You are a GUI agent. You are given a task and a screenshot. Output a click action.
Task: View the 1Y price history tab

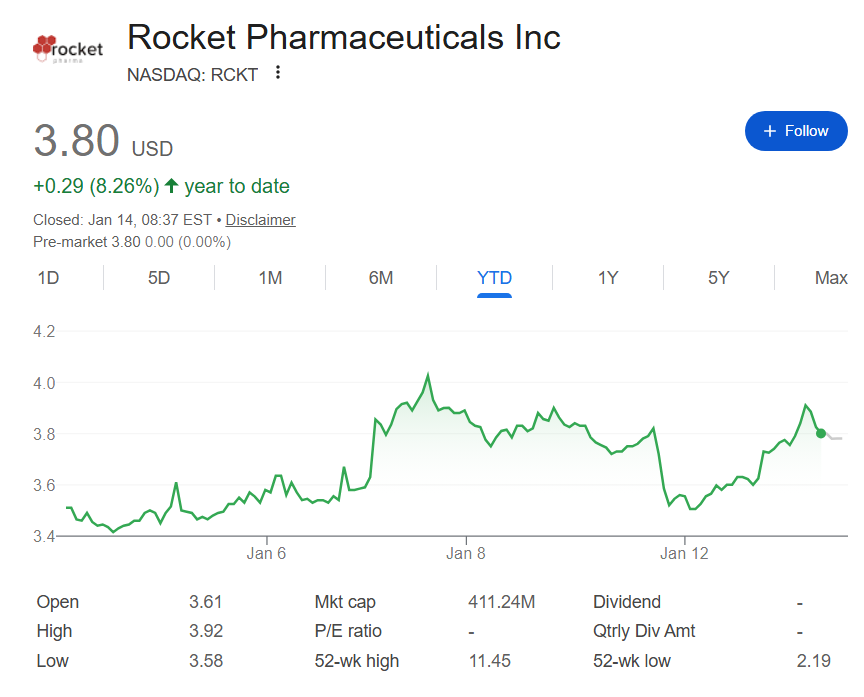tap(608, 278)
